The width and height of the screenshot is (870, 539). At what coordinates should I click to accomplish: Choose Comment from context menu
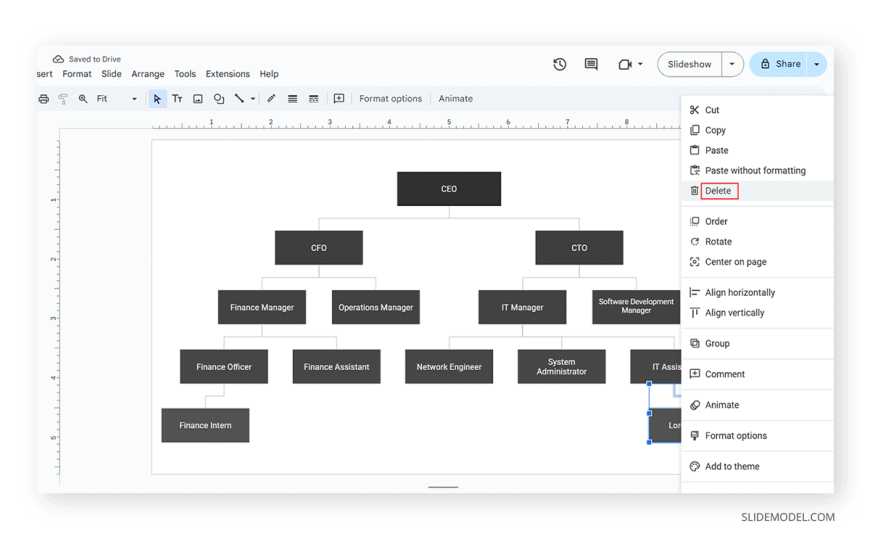757,374
